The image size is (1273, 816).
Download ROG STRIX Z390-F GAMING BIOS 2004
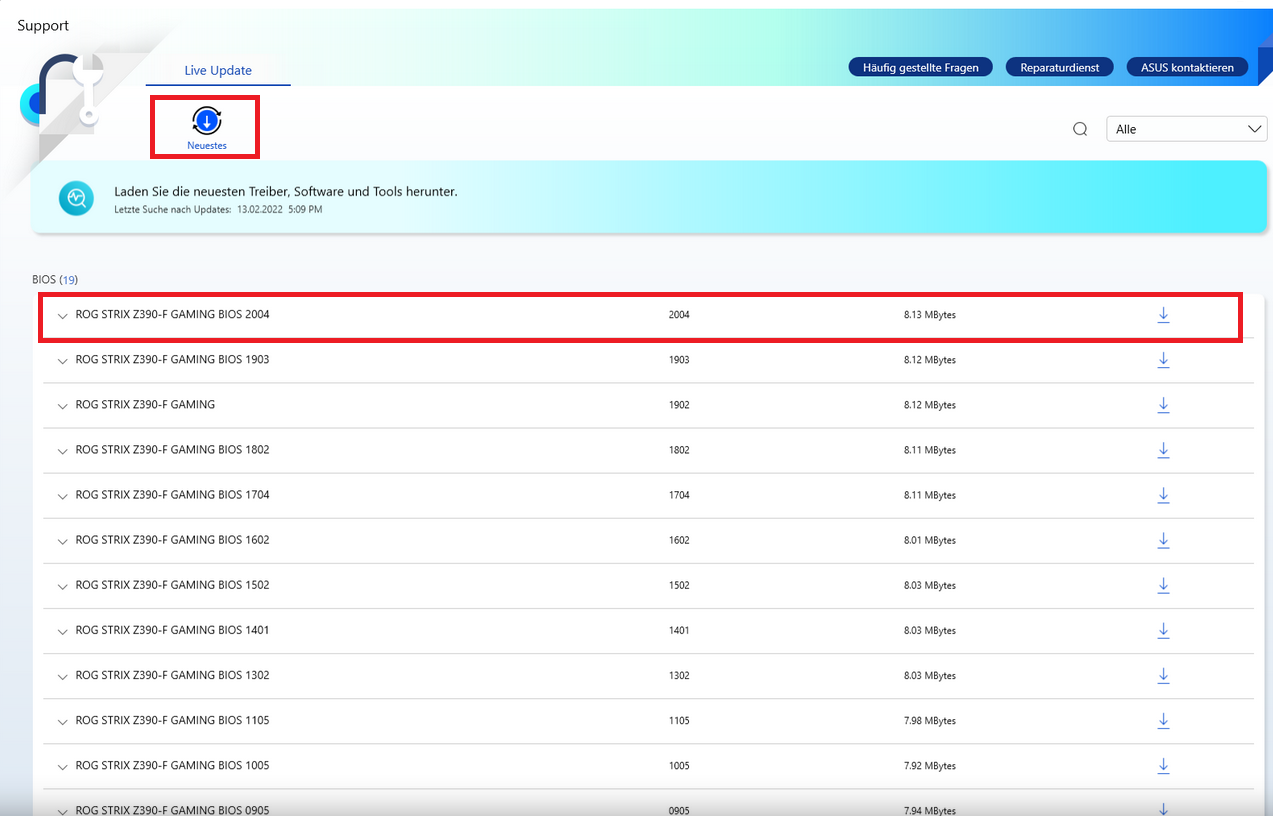tap(1163, 315)
